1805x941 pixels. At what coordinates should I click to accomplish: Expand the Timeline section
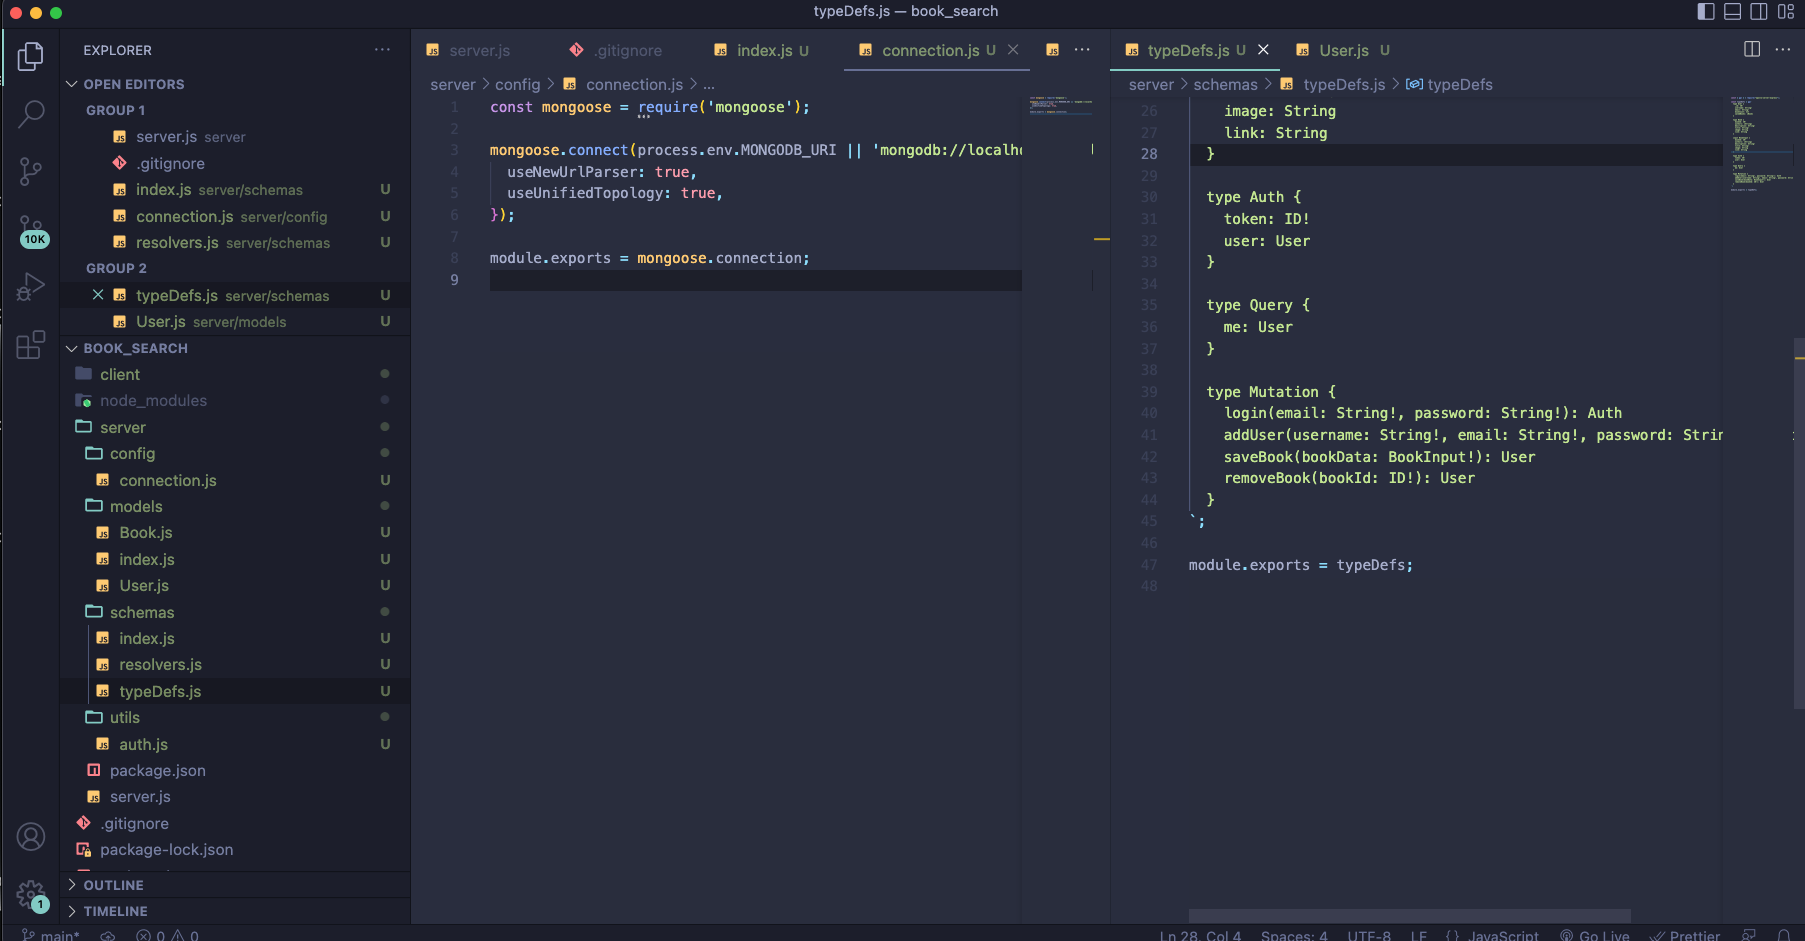[x=235, y=911]
